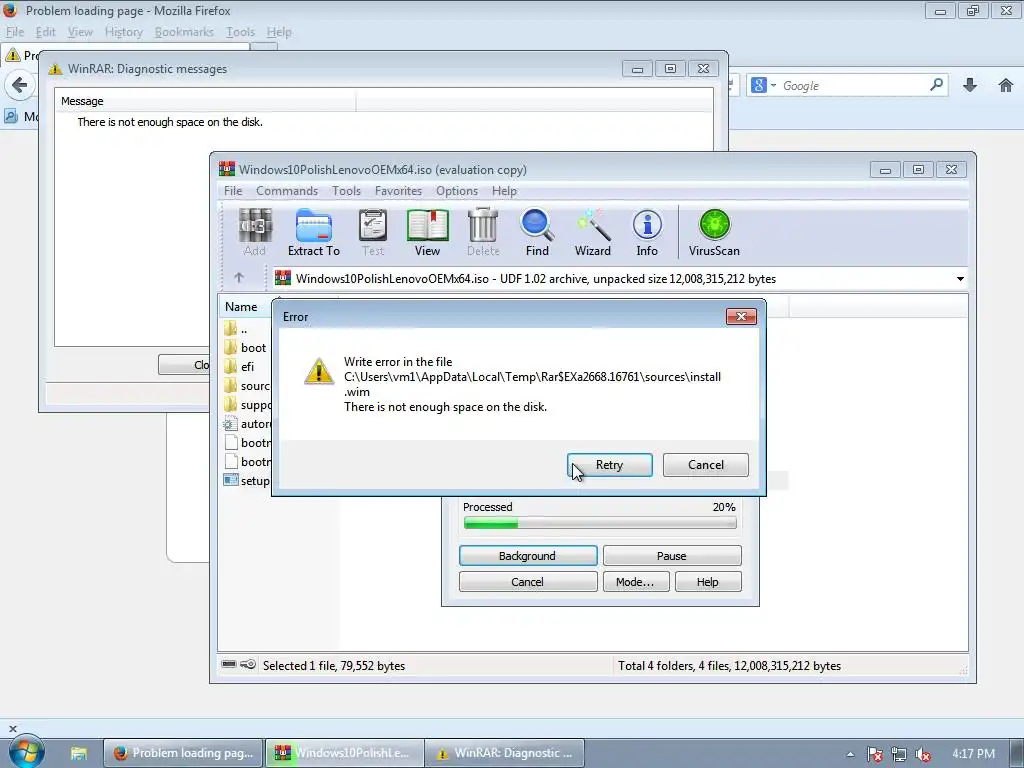Open the WinRAR Tools menu
This screenshot has height=768, width=1024.
(x=346, y=191)
